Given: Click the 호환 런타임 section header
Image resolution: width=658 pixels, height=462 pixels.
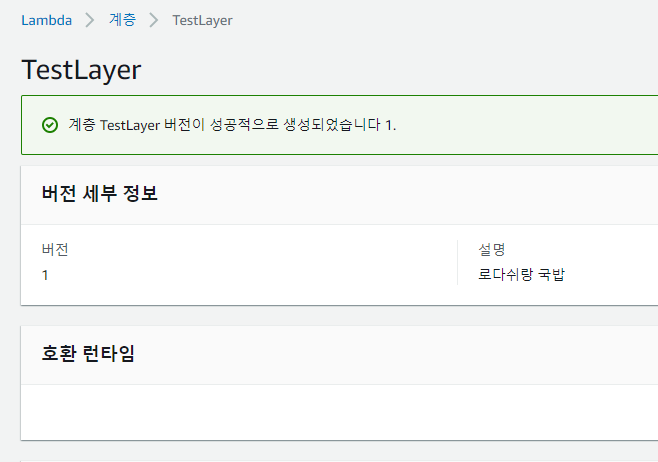Looking at the screenshot, I should (x=88, y=353).
